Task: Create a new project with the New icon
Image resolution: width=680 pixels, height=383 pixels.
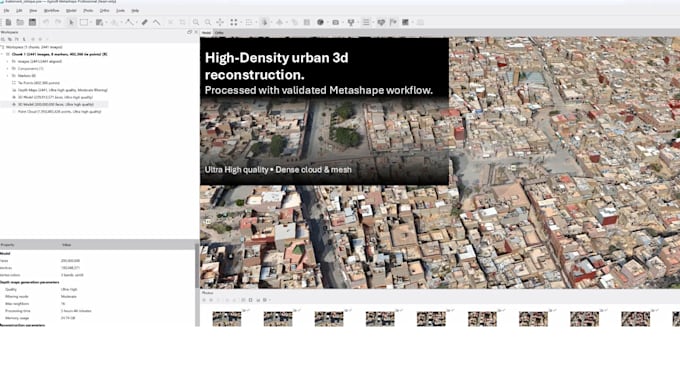Action: pyautogui.click(x=8, y=22)
